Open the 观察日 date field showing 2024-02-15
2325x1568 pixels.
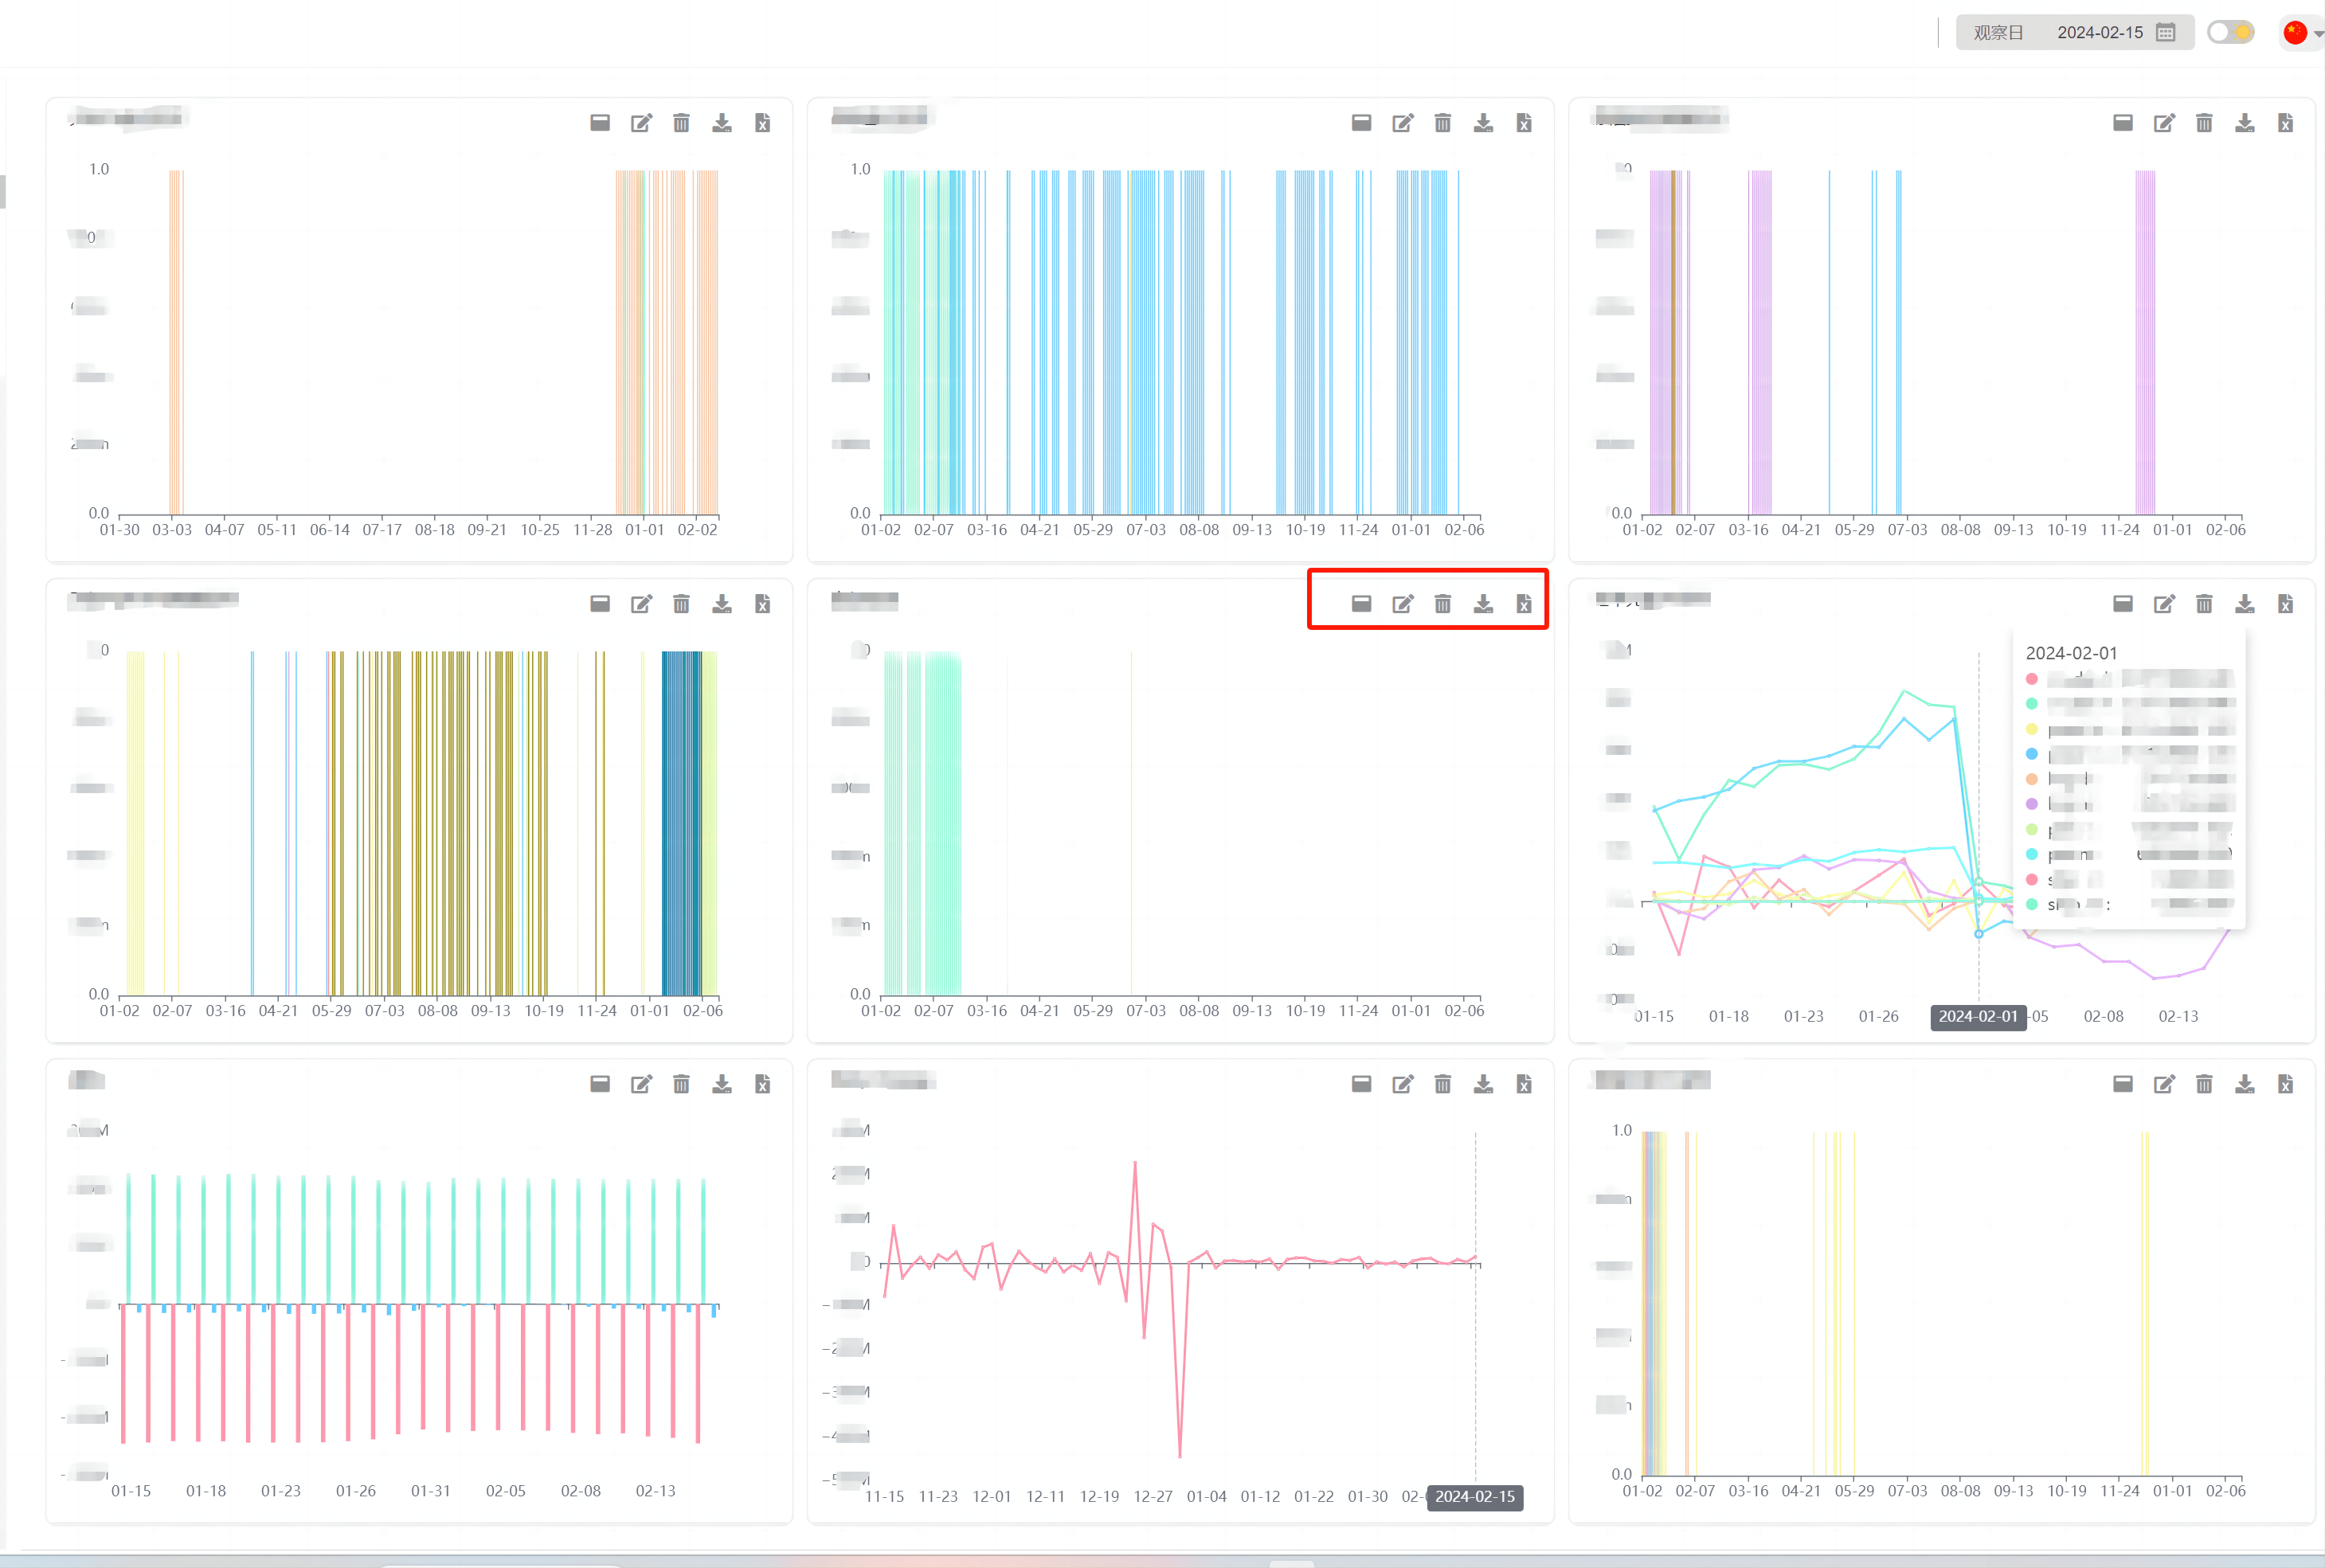2074,32
